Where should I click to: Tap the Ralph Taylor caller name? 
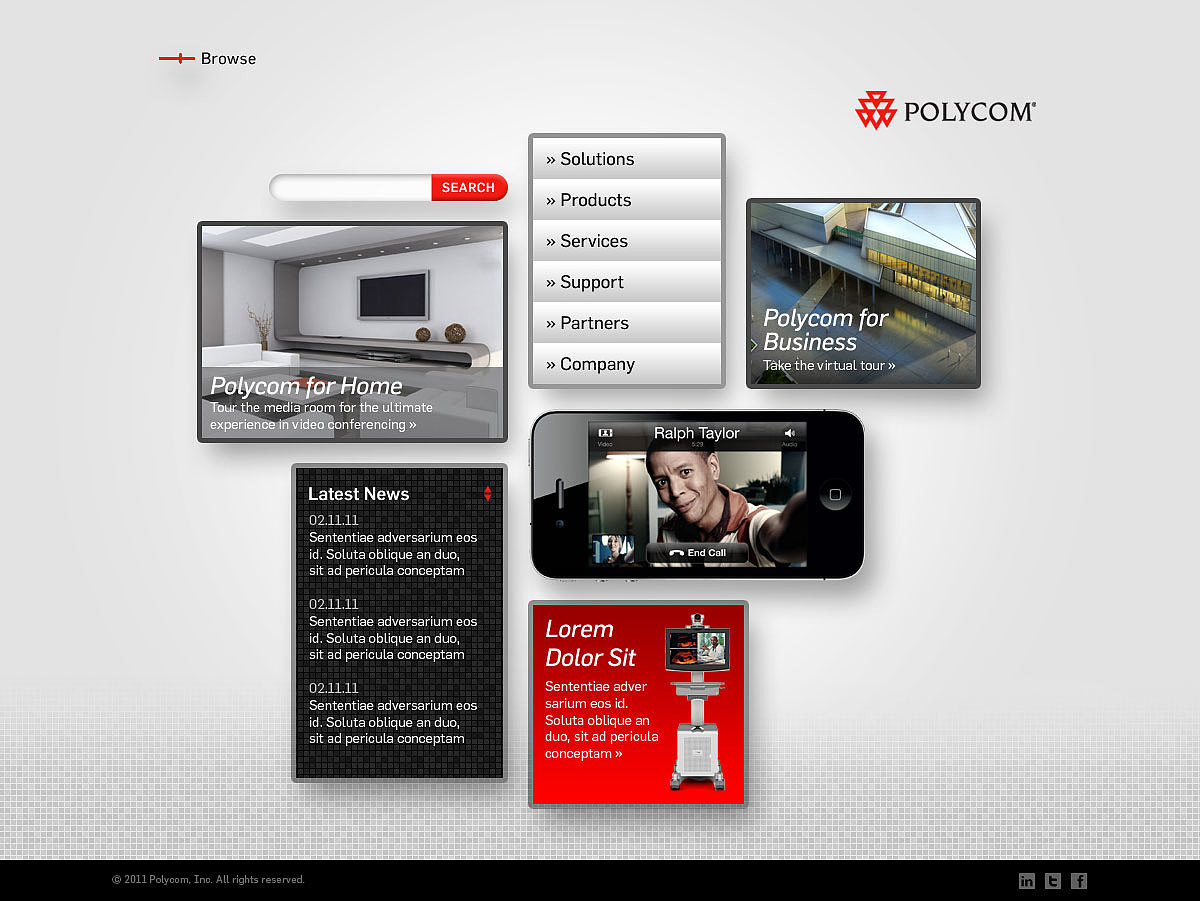(697, 433)
